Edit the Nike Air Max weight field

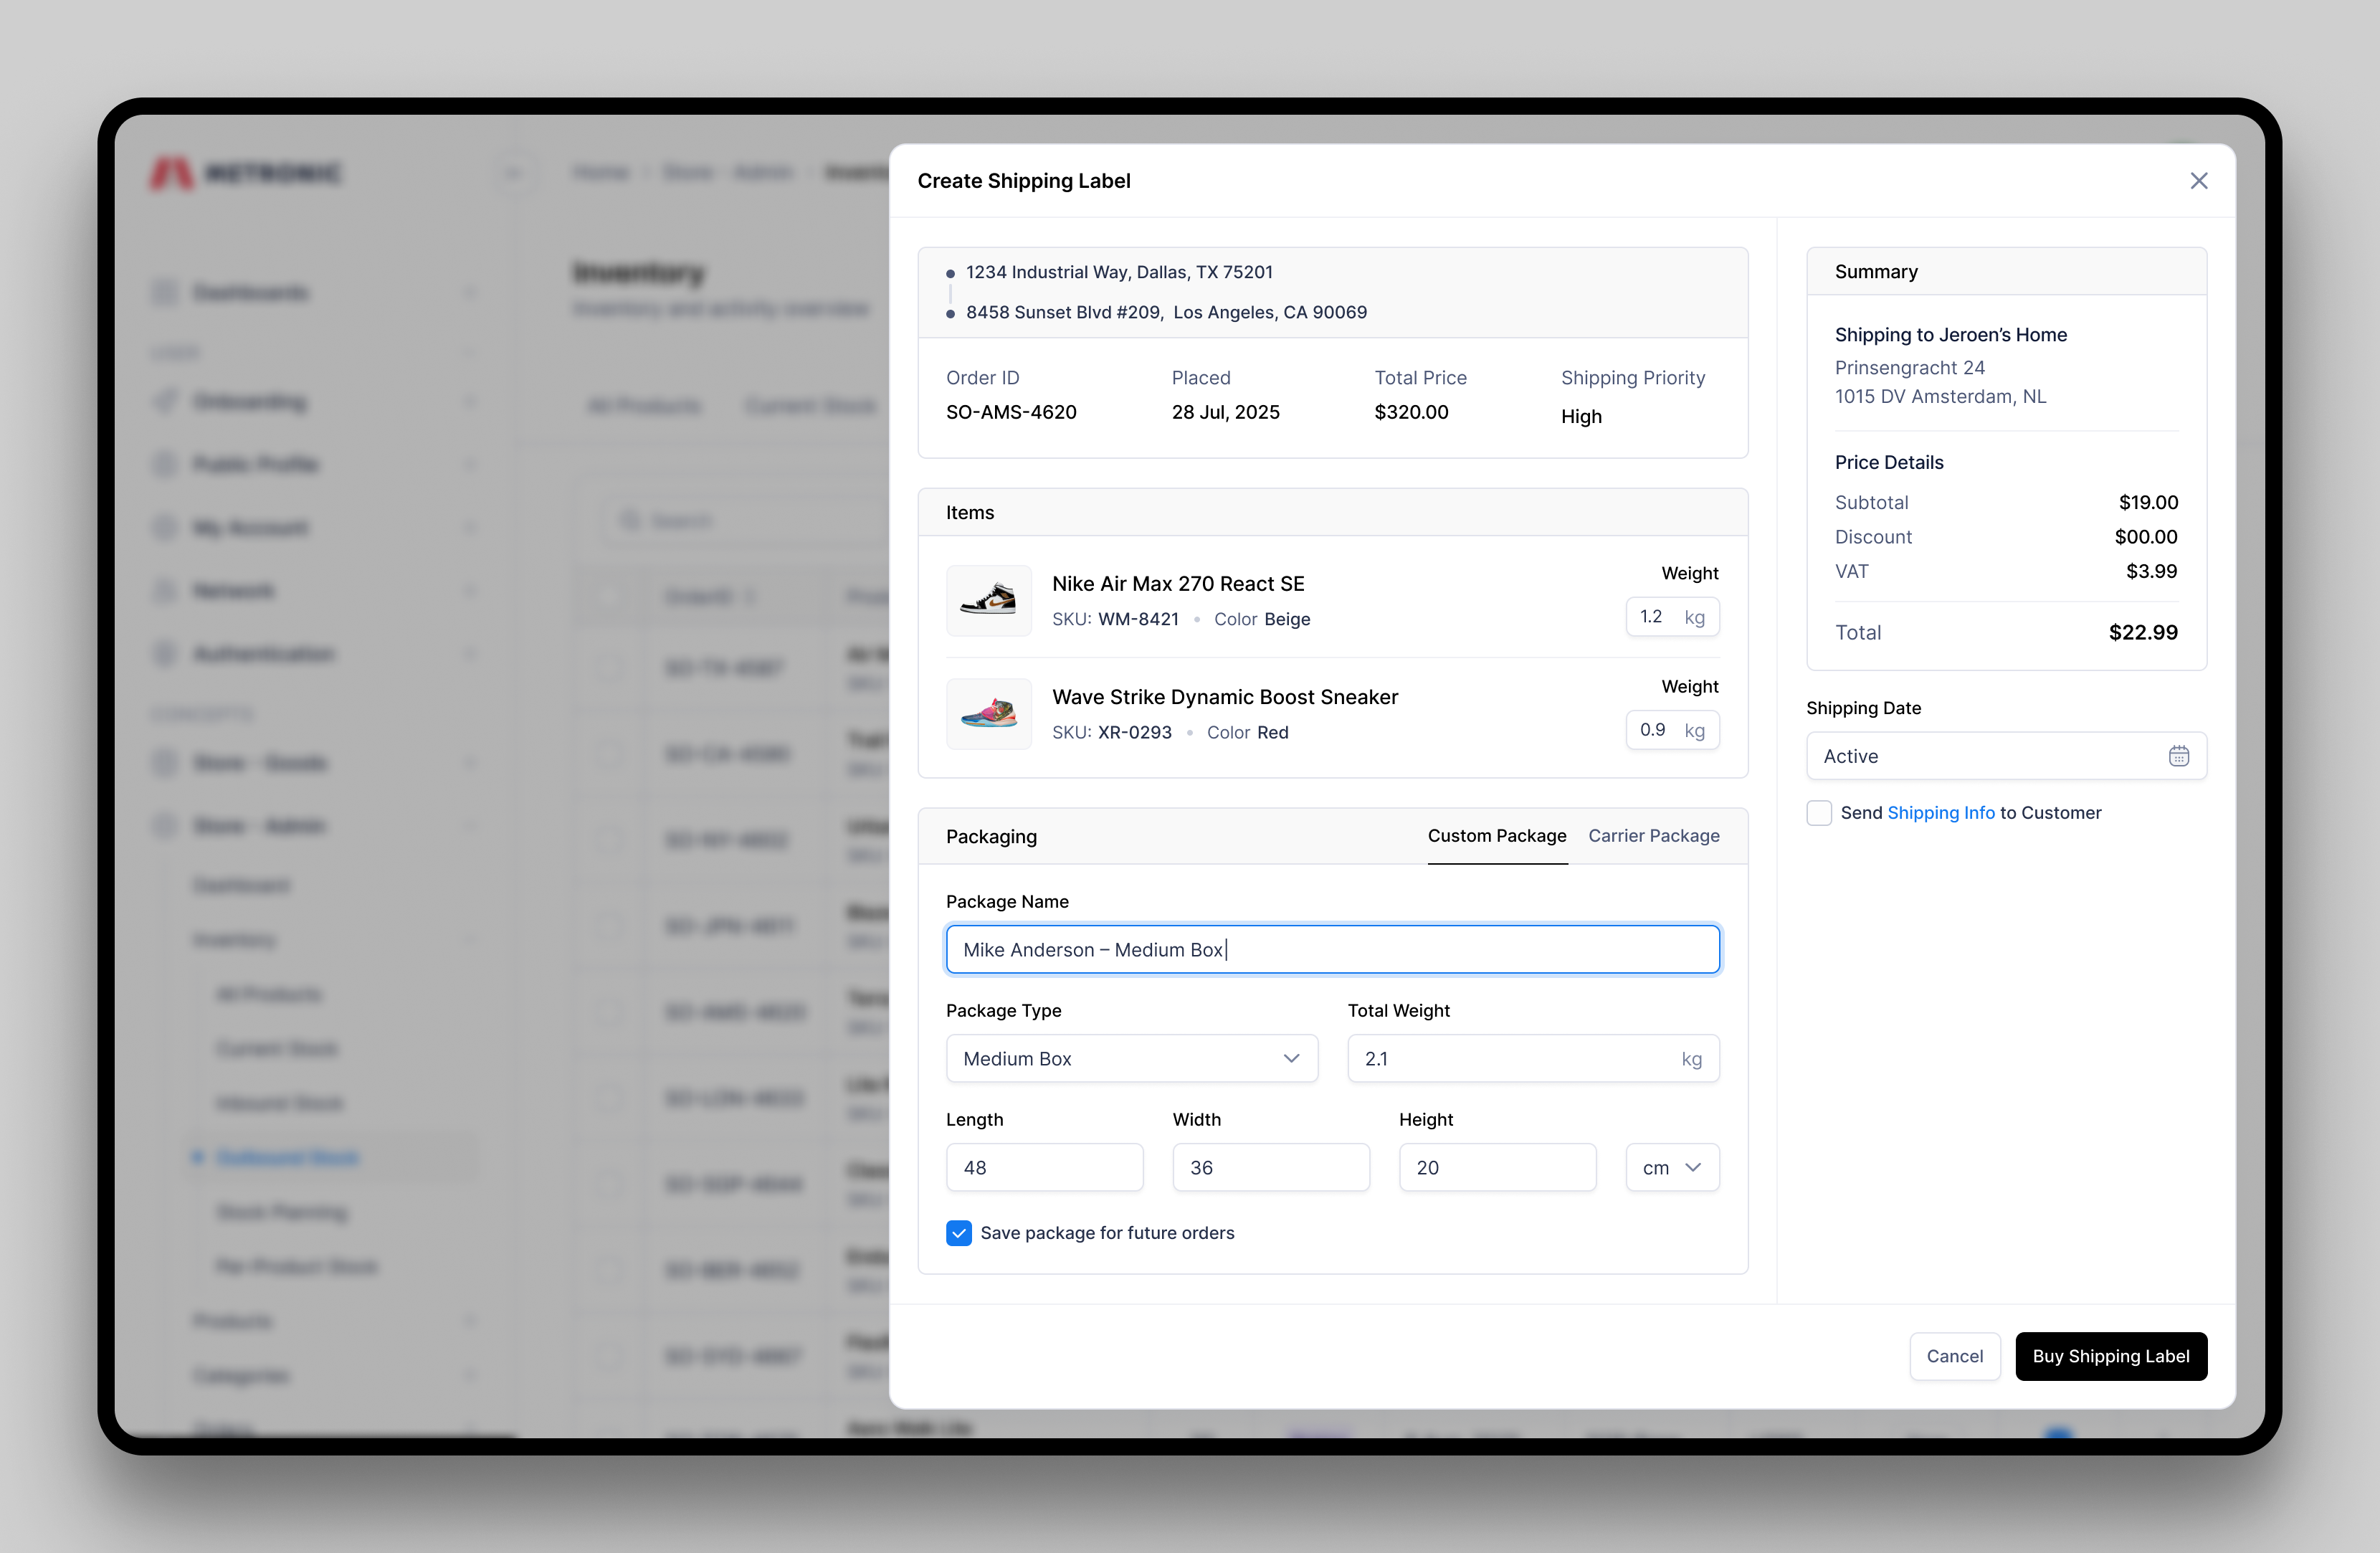tap(1672, 617)
